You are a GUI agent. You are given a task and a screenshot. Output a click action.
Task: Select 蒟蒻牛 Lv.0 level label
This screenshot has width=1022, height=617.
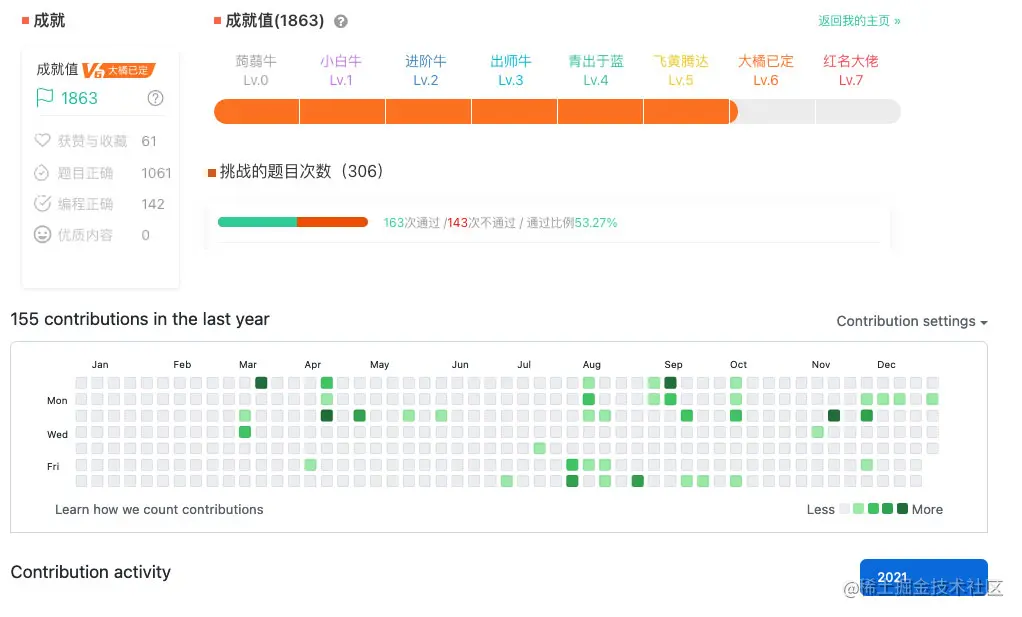coord(256,70)
